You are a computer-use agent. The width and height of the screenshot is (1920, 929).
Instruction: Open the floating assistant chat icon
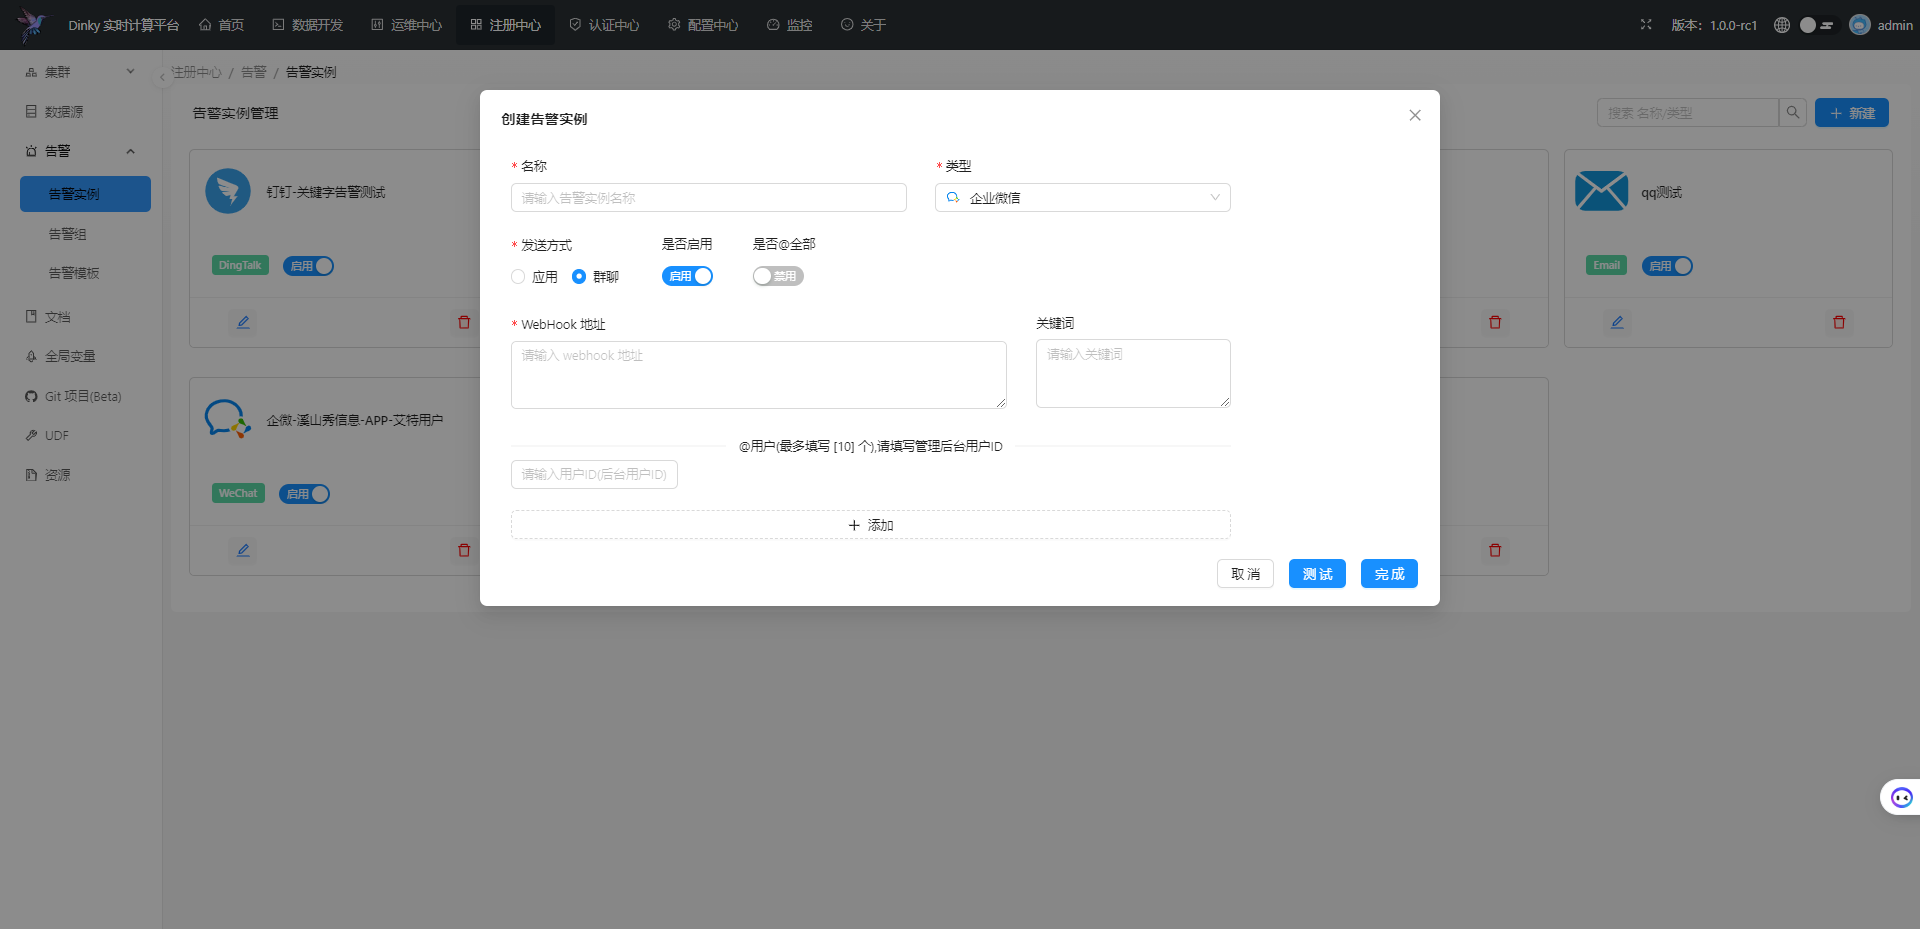pyautogui.click(x=1901, y=797)
